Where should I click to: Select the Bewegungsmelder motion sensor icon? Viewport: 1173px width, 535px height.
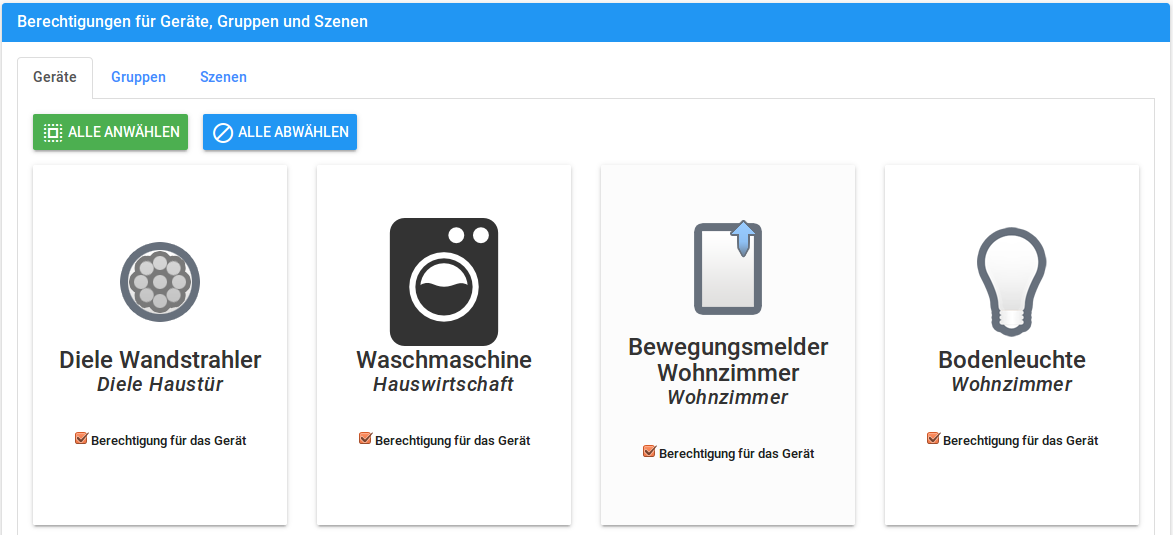click(x=728, y=268)
